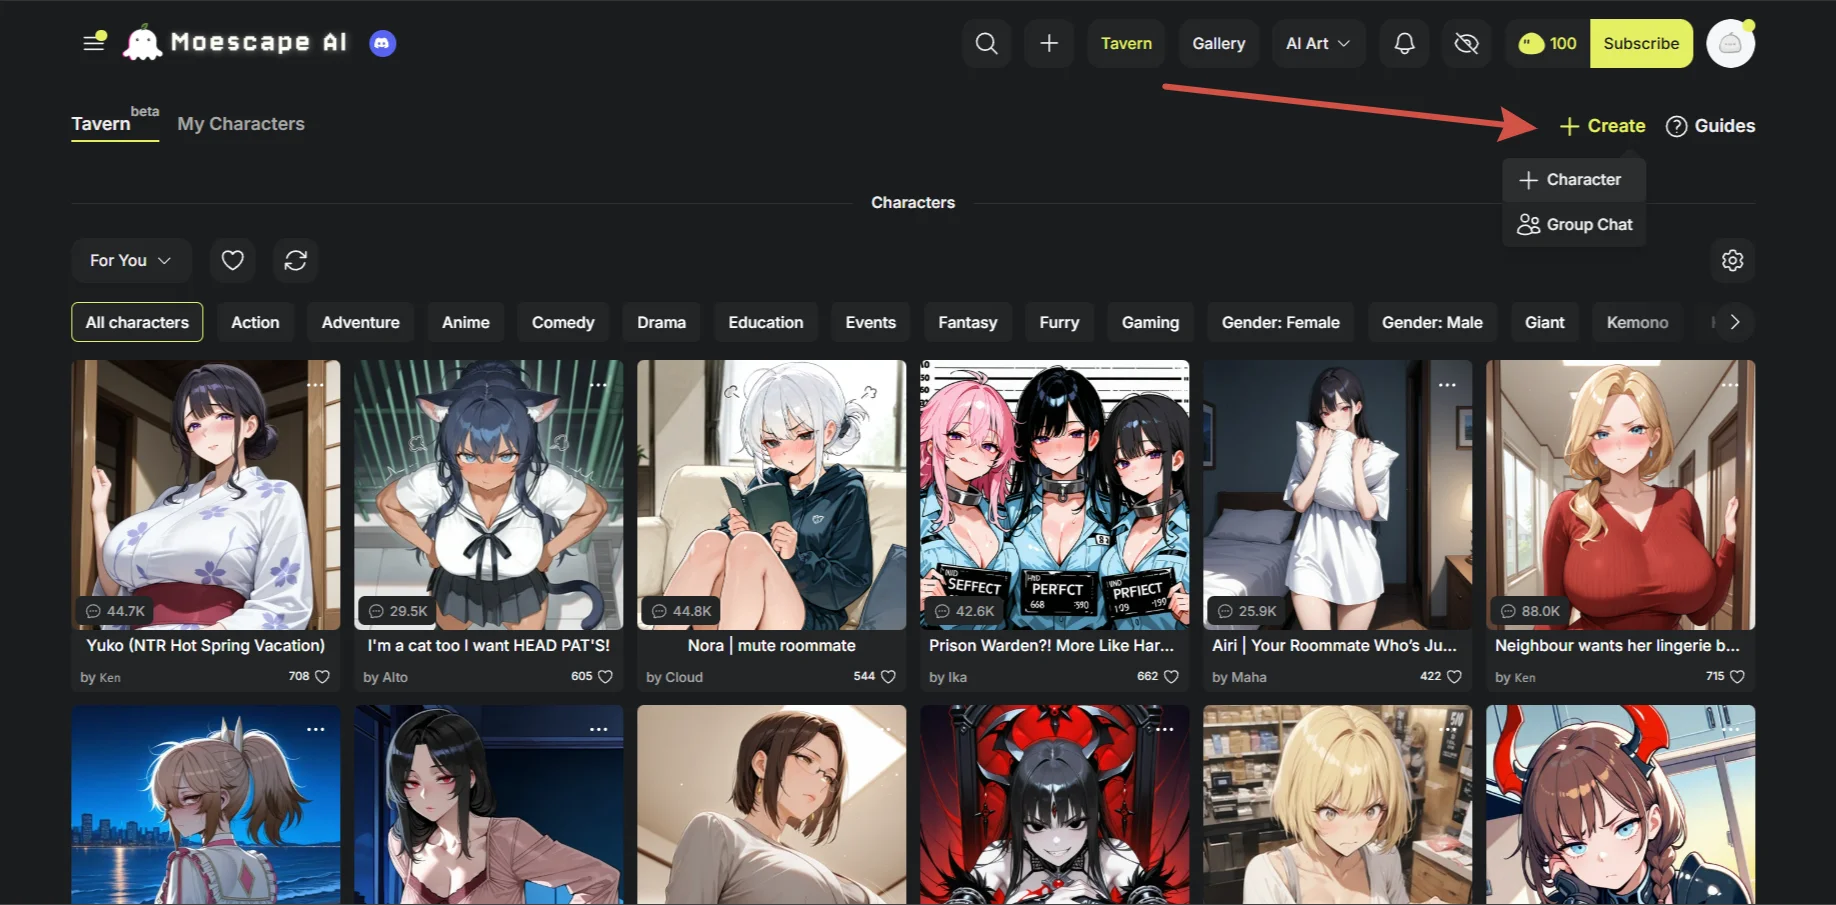Open the hamburger menu icon

tap(94, 42)
